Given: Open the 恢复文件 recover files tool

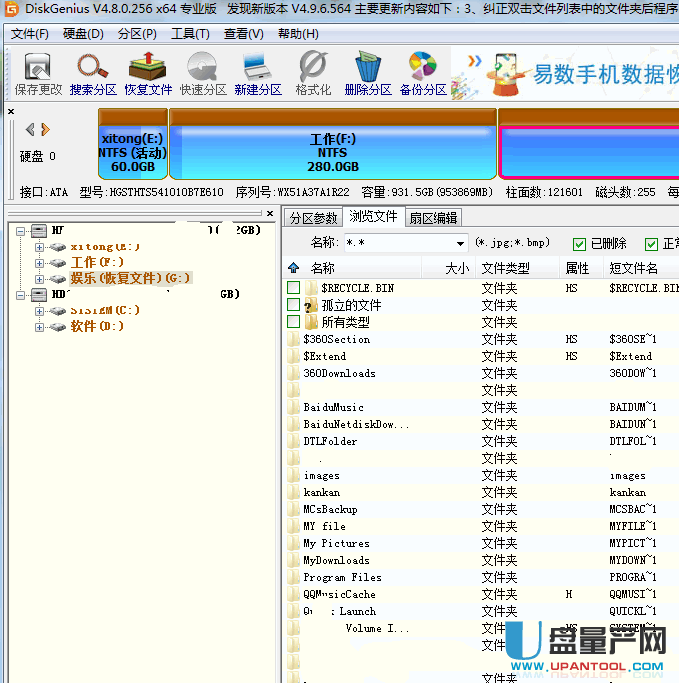Looking at the screenshot, I should [148, 74].
